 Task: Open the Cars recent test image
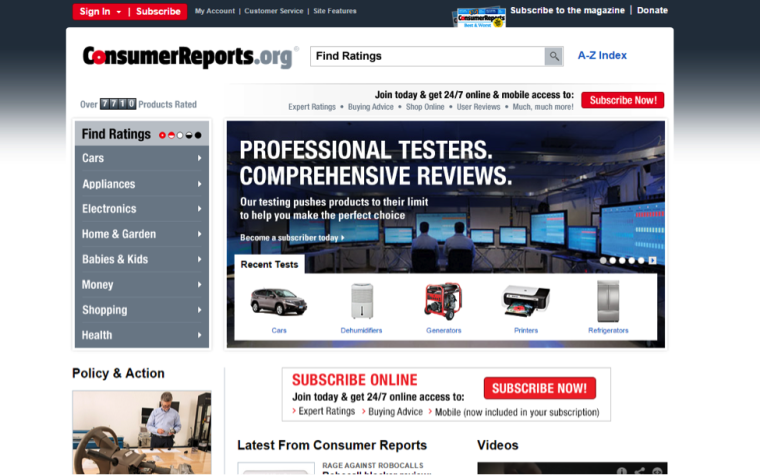(x=279, y=301)
